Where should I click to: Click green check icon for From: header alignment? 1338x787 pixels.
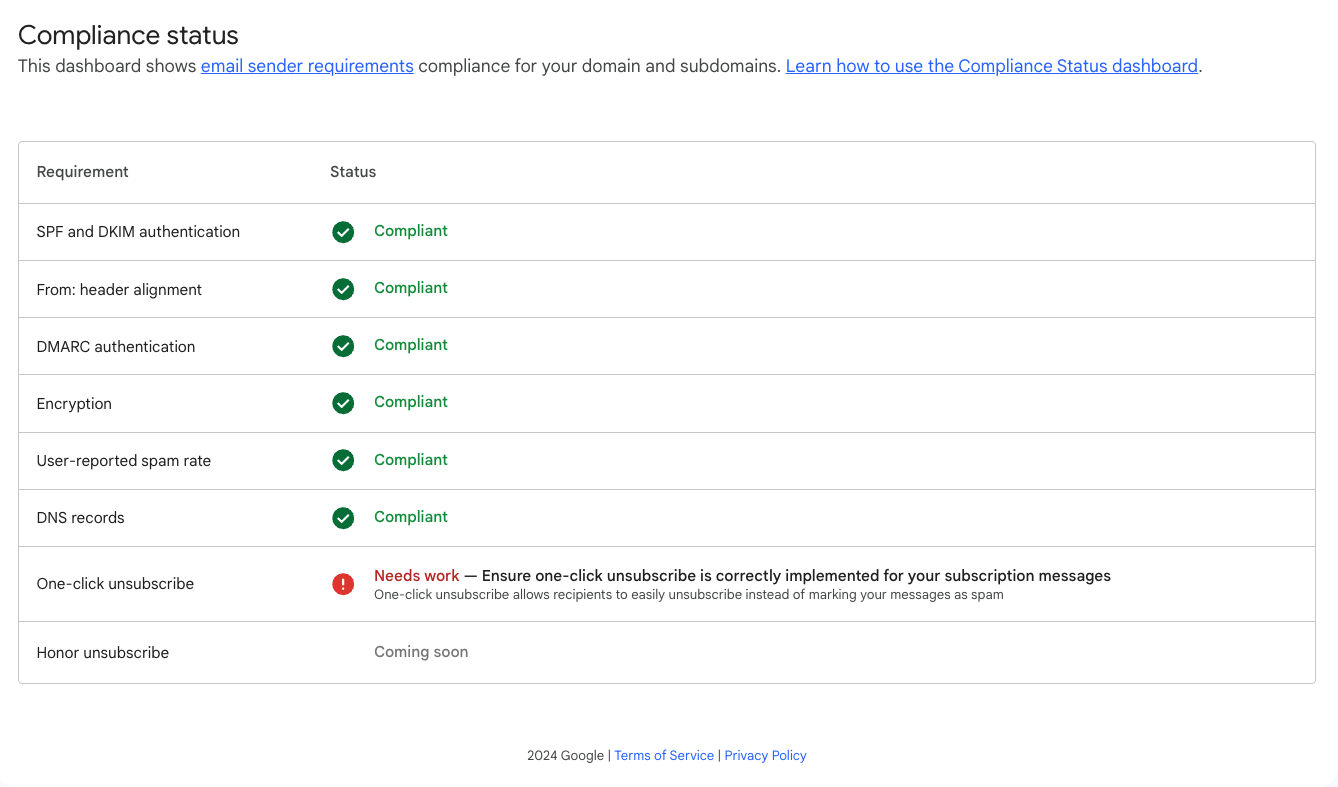pyautogui.click(x=343, y=289)
